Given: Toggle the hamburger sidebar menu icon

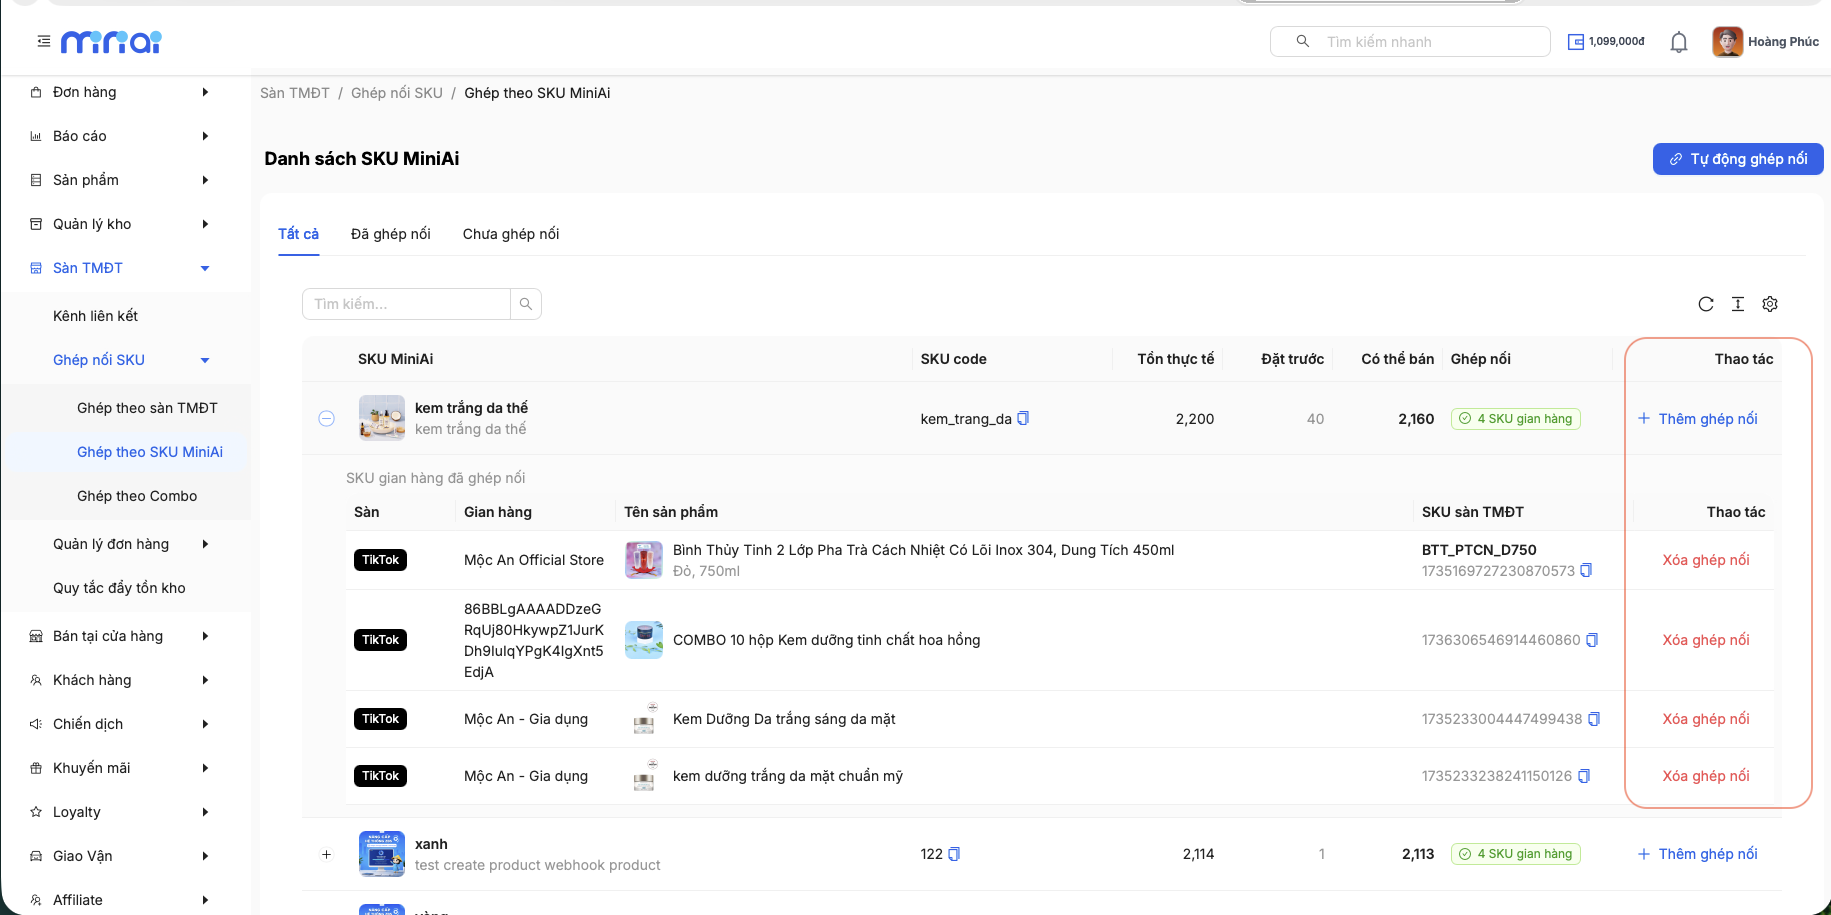Looking at the screenshot, I should tap(43, 41).
